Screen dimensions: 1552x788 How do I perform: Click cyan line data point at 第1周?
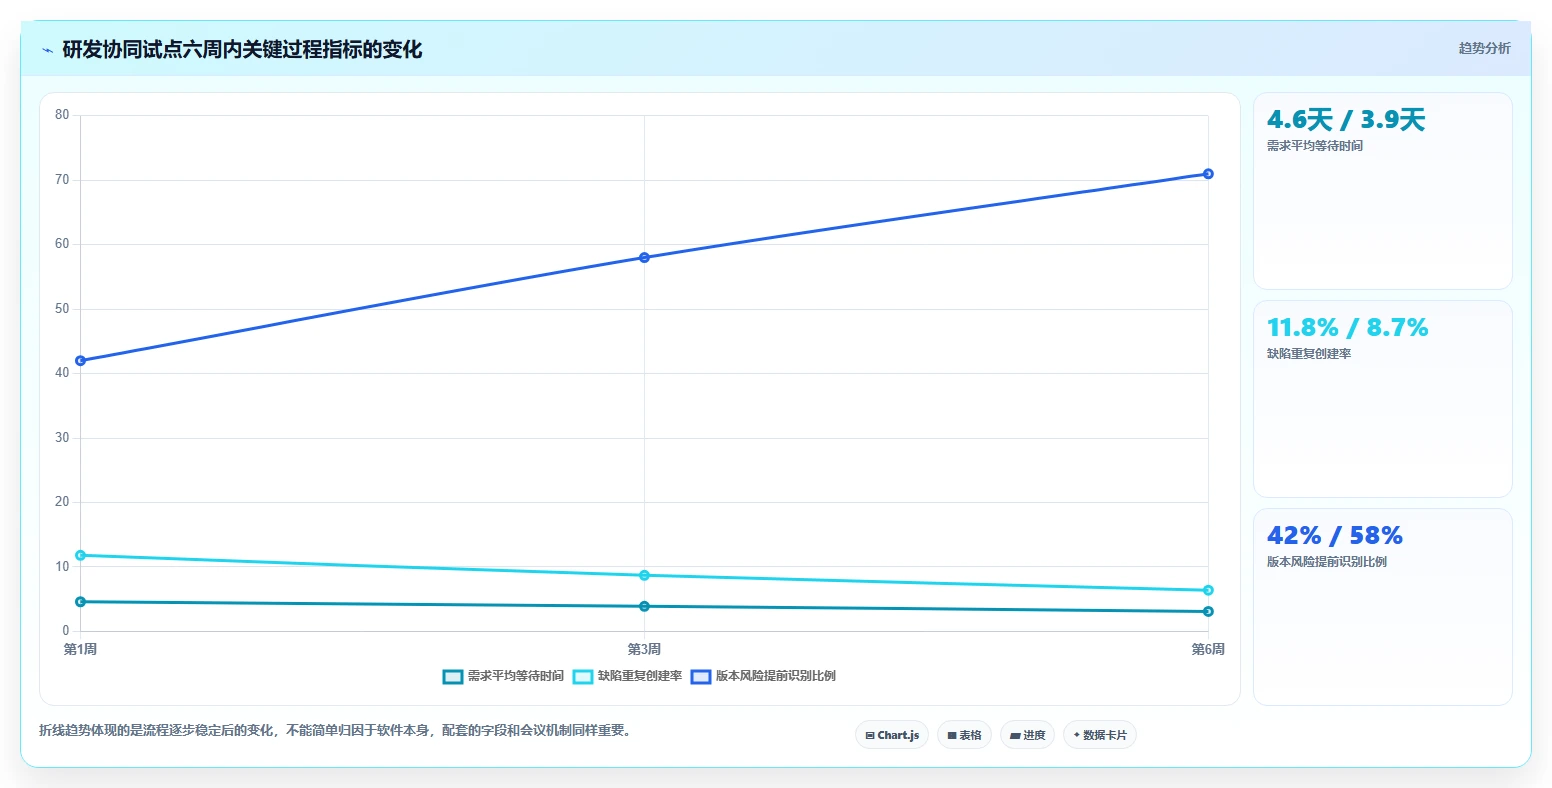(x=80, y=555)
